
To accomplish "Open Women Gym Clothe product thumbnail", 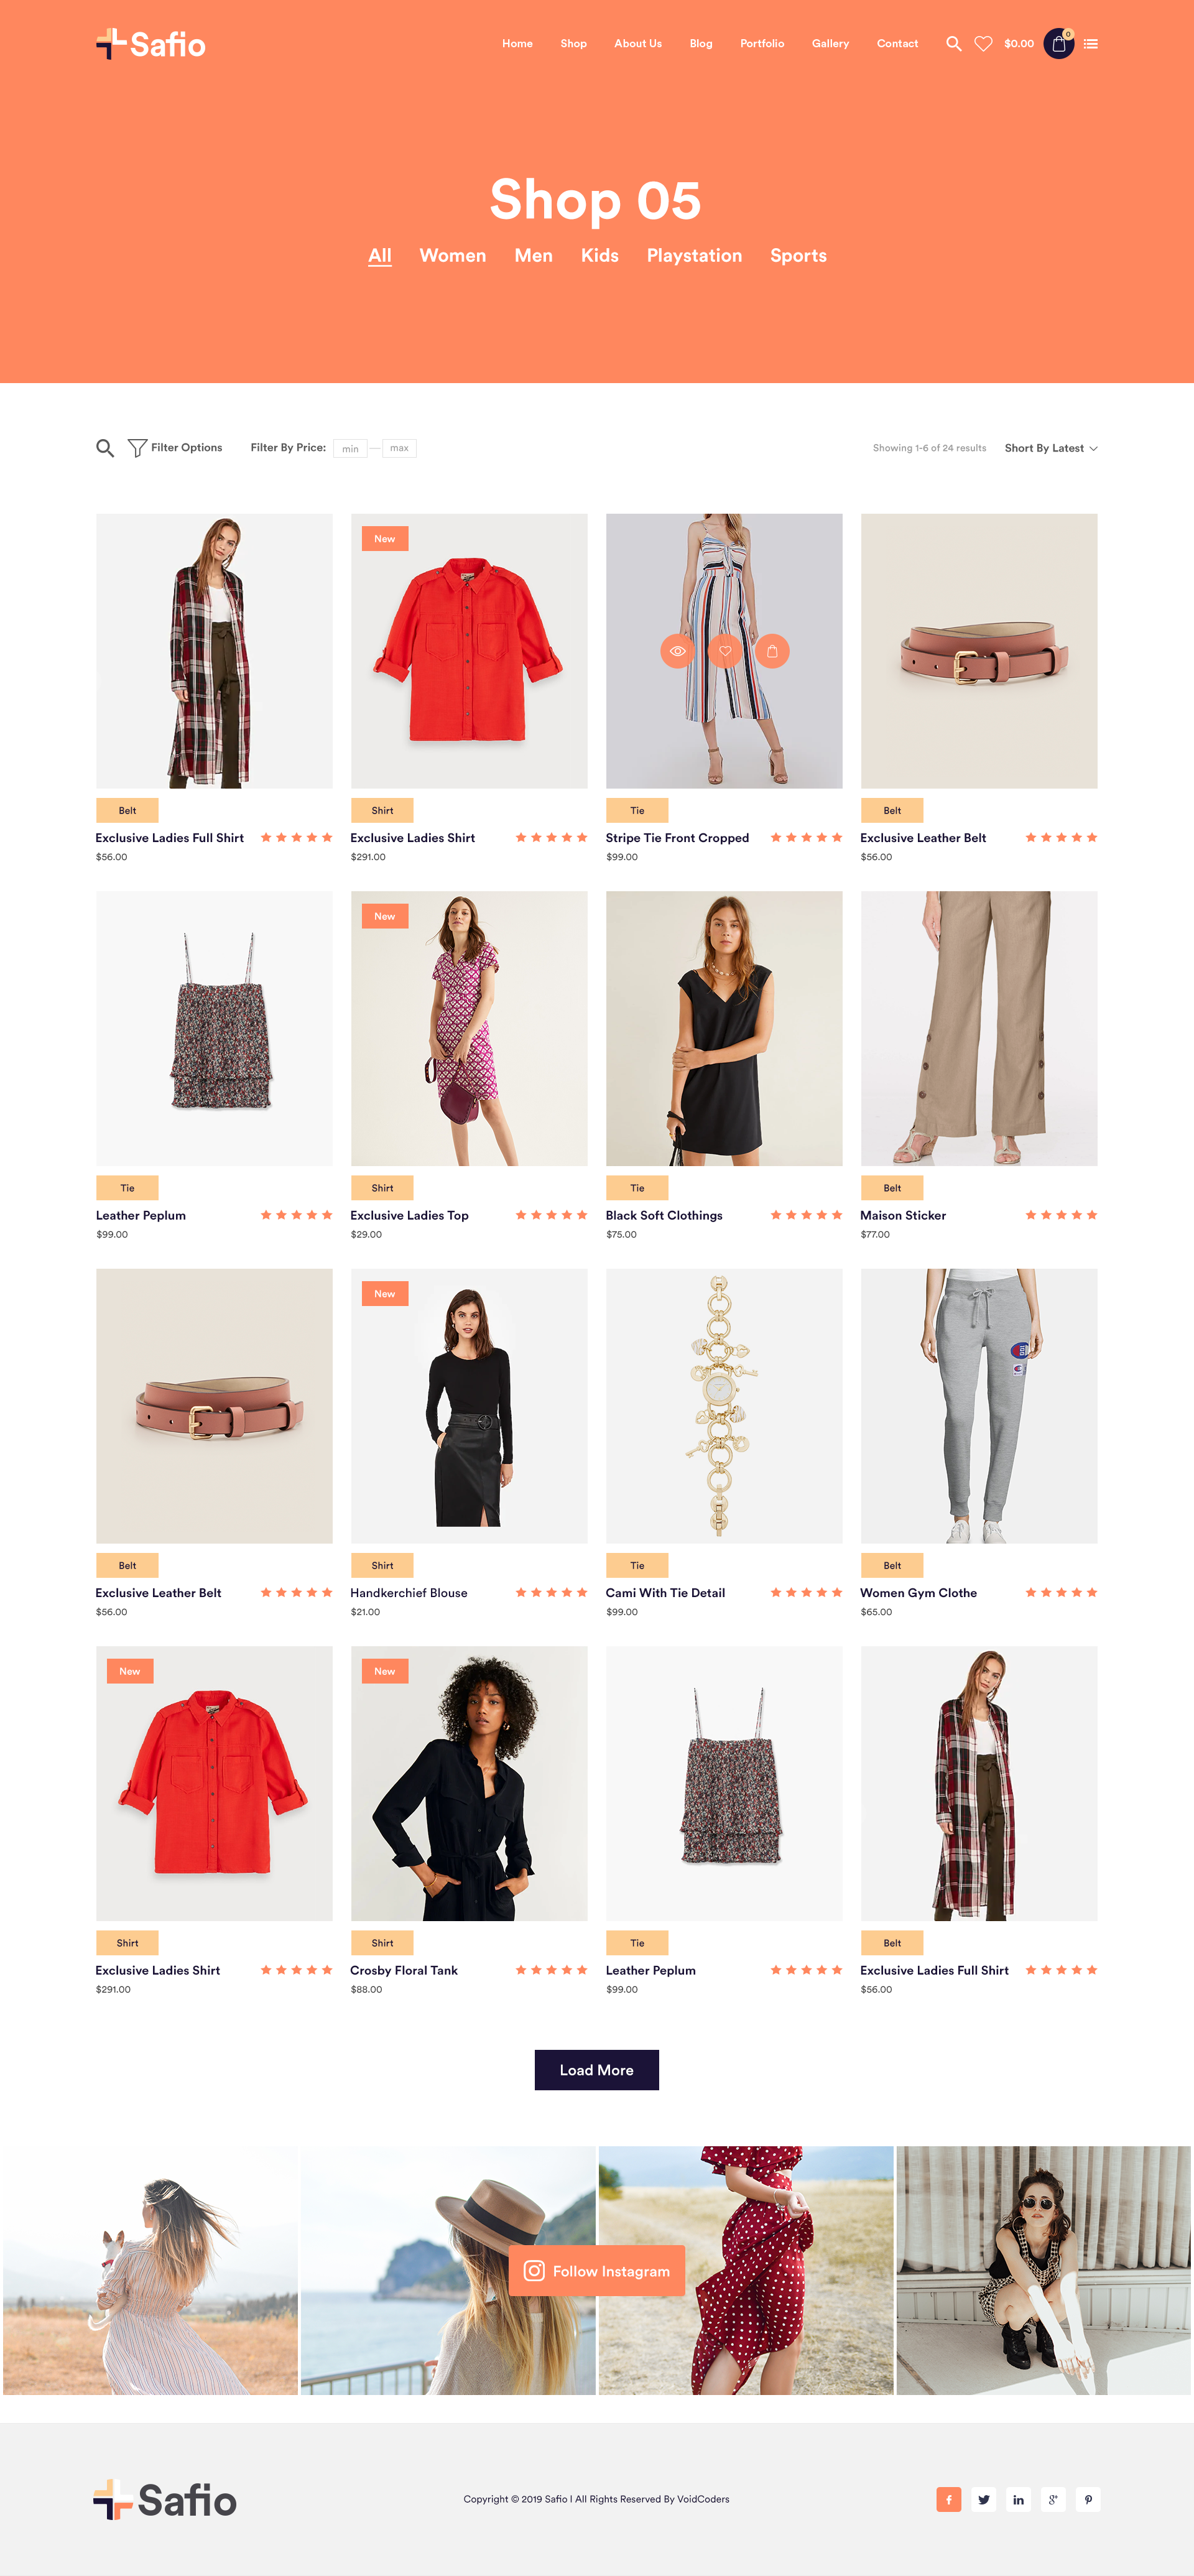I will coord(979,1406).
